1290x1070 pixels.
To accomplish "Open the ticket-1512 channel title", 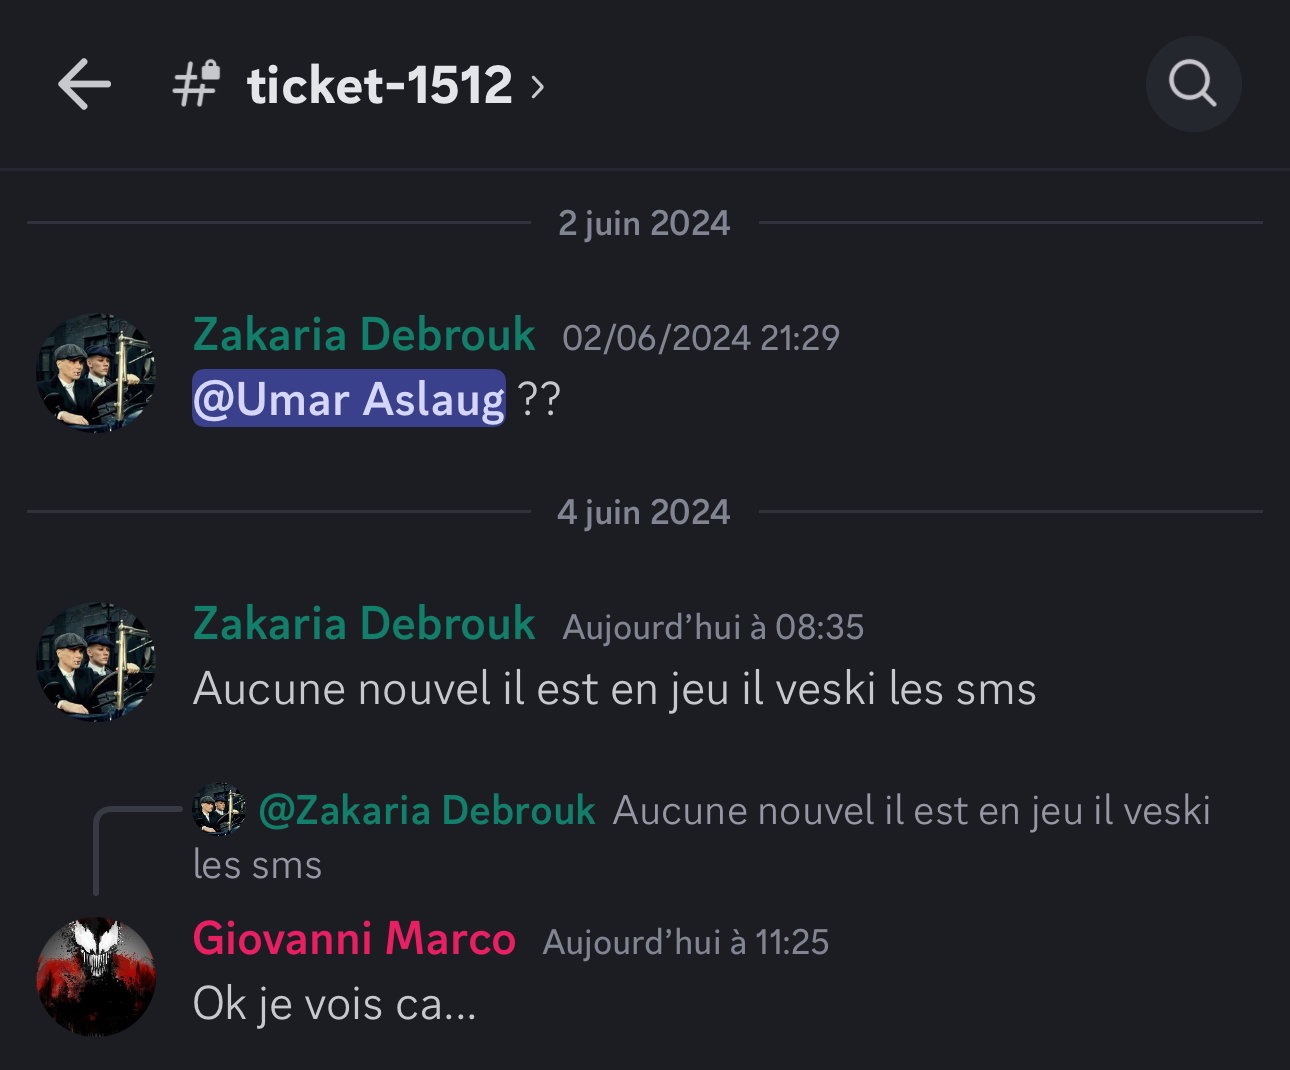I will [379, 85].
